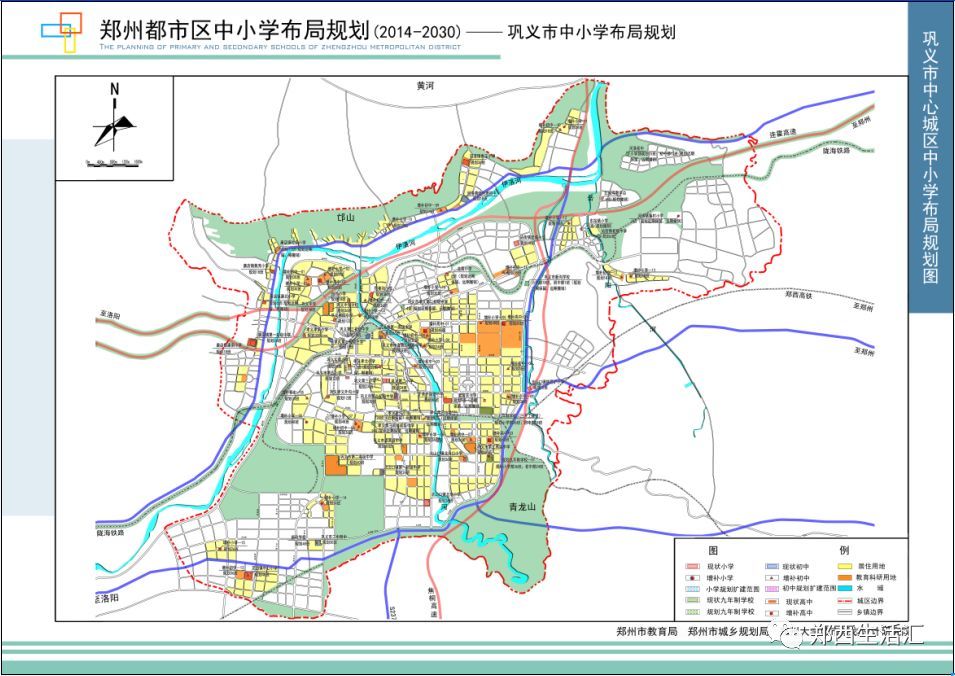The width and height of the screenshot is (955, 676).
Task: Expand the 规划九年制学校 legend row
Action: (x=692, y=612)
